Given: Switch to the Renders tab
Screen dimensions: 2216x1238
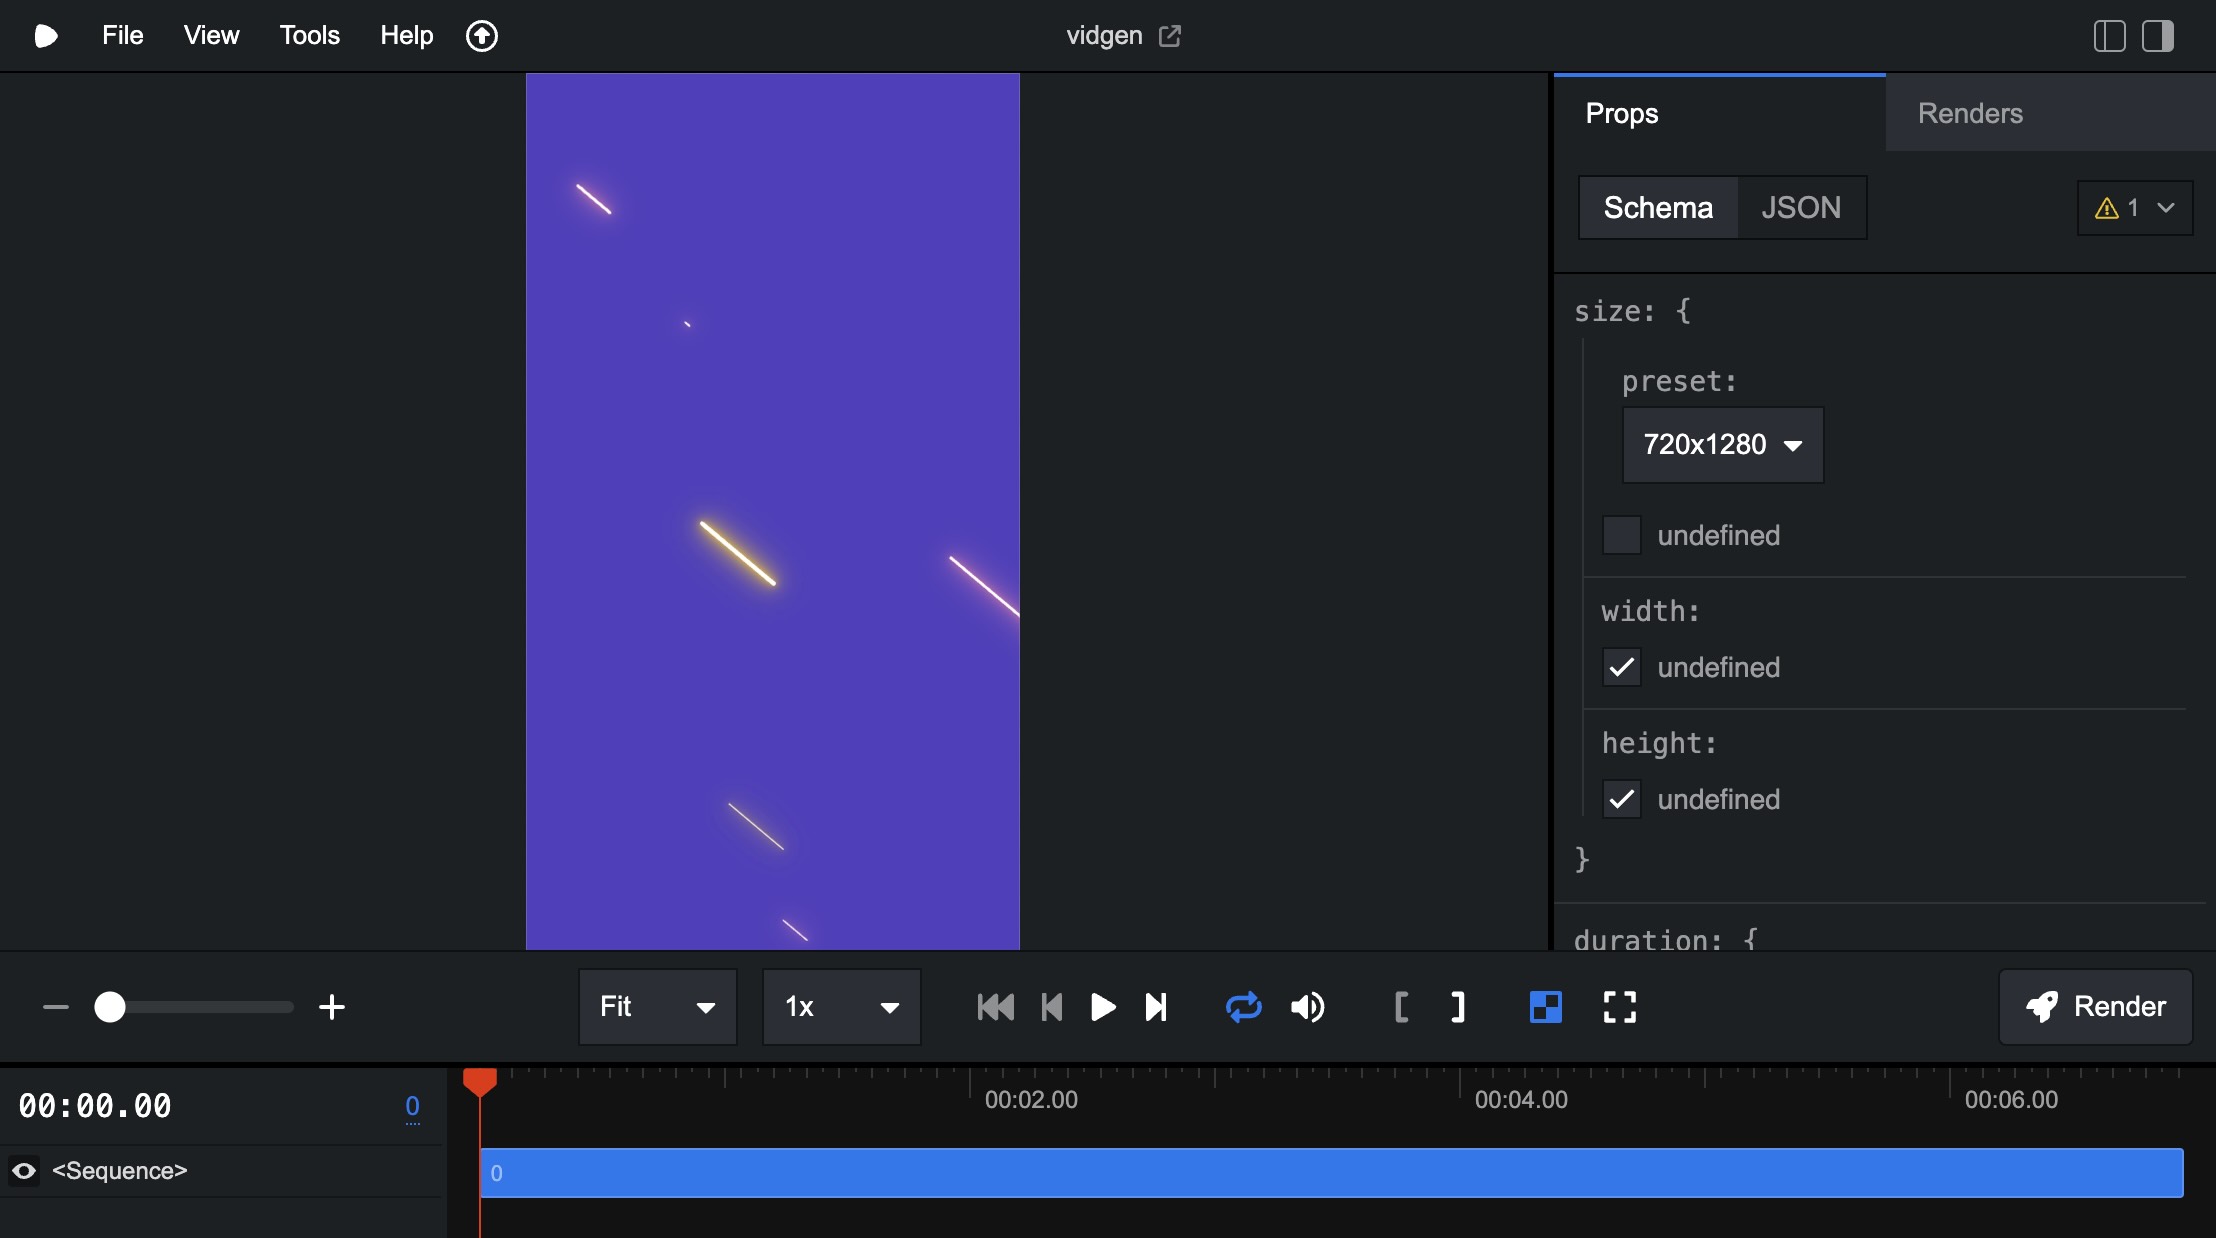Looking at the screenshot, I should (1968, 113).
